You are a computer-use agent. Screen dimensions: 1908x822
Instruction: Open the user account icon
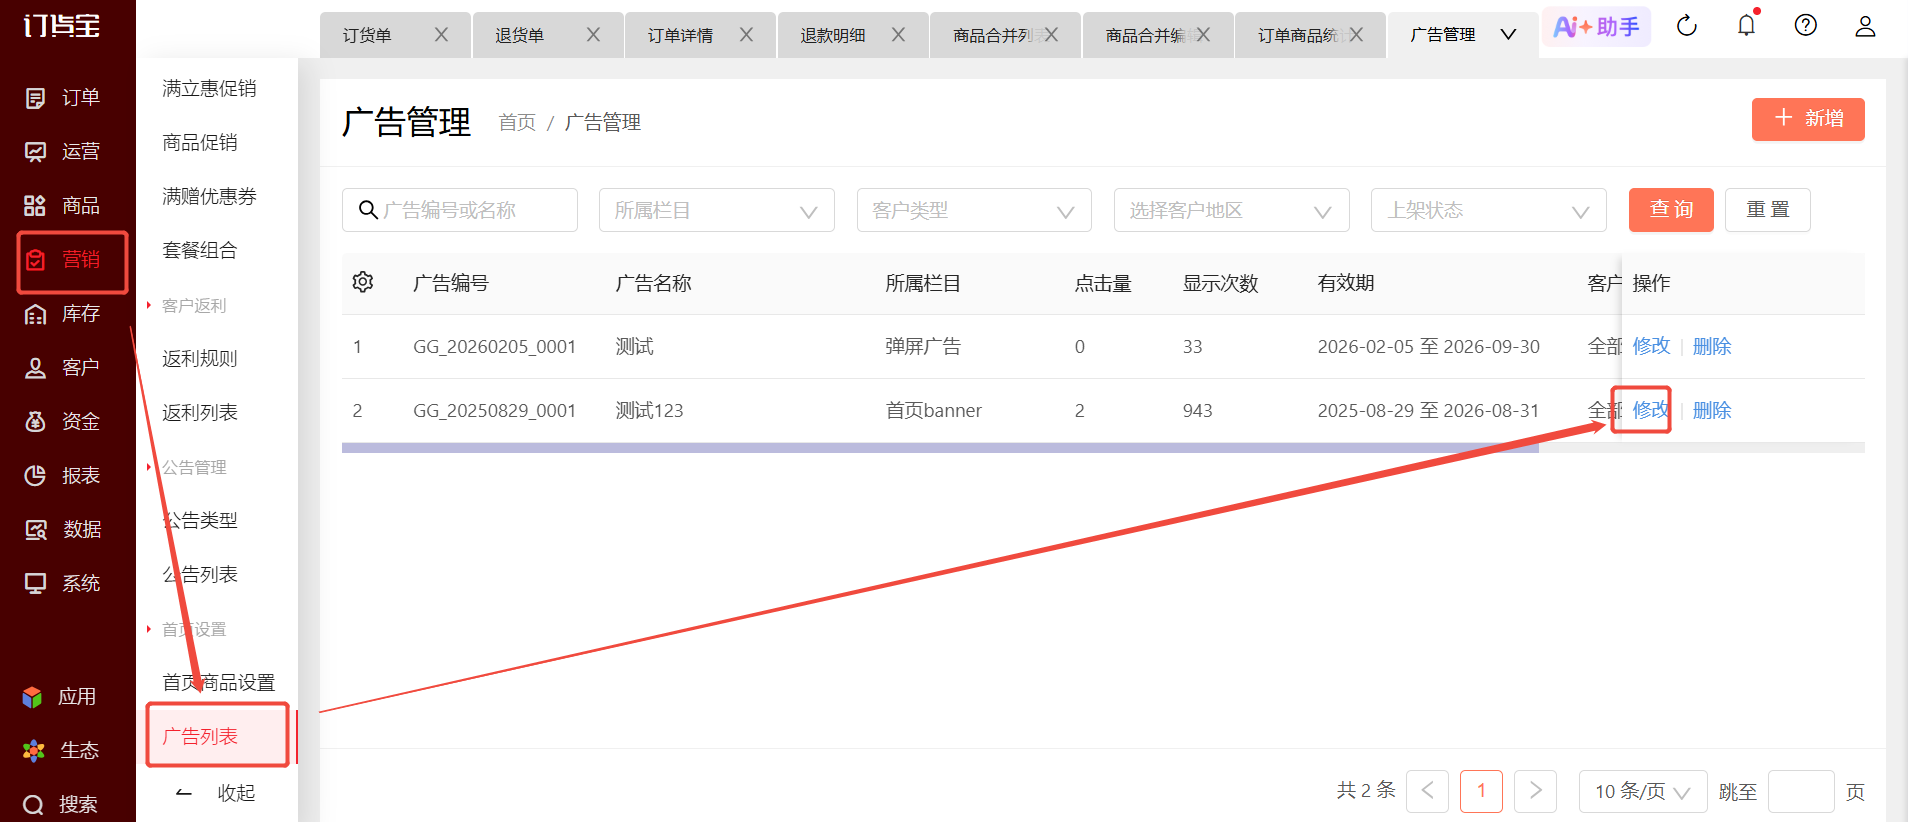point(1865,26)
